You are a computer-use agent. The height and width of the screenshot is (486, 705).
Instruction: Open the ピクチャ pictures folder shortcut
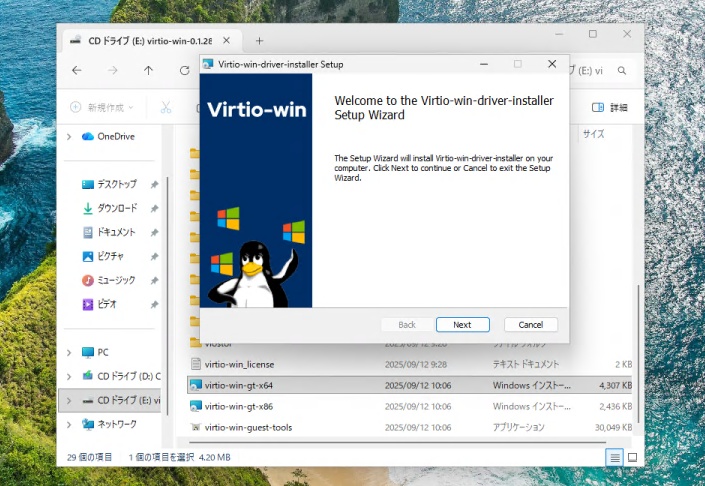click(110, 256)
